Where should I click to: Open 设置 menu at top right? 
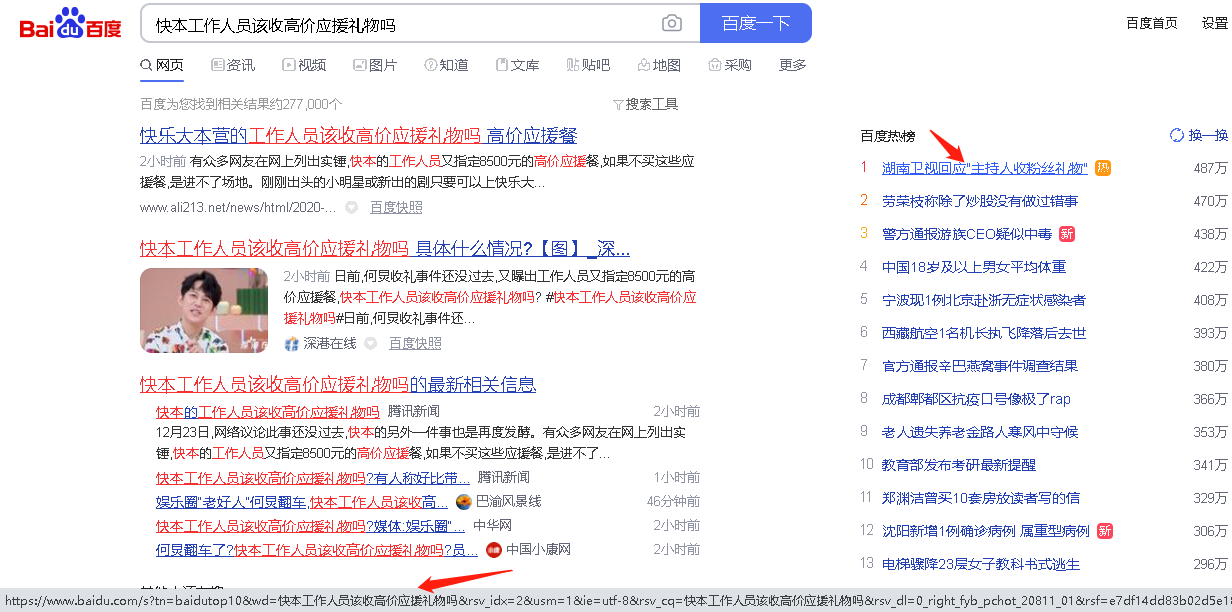point(1214,23)
